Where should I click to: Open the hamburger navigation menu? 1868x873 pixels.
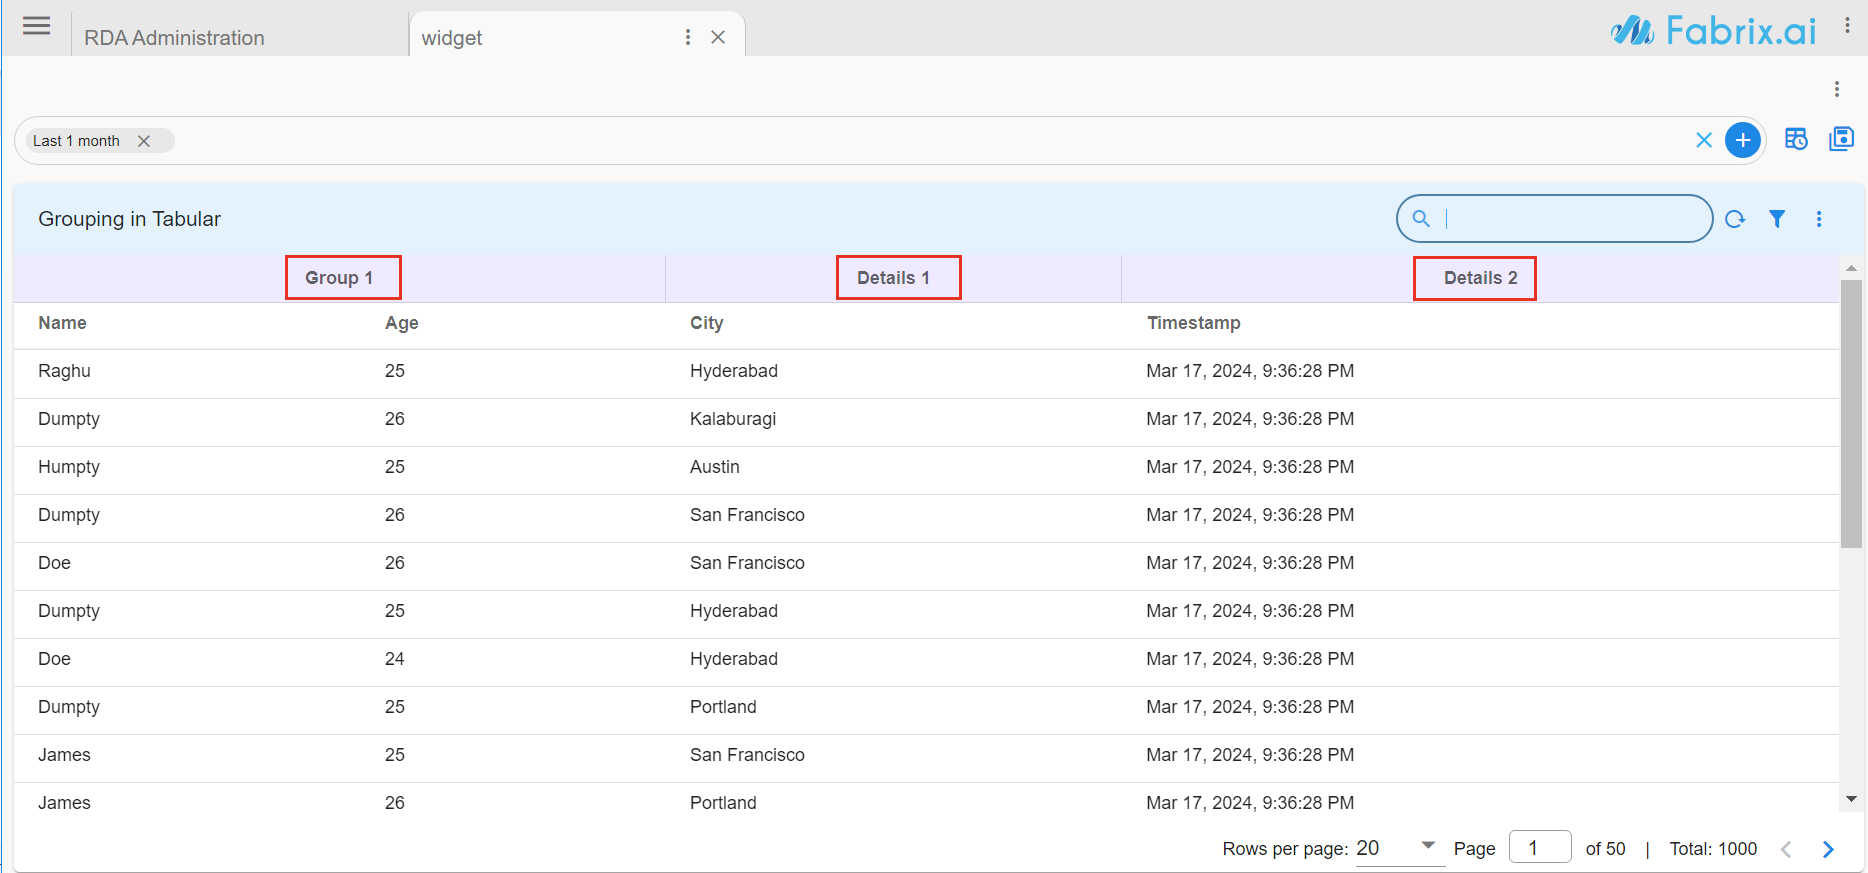[37, 26]
